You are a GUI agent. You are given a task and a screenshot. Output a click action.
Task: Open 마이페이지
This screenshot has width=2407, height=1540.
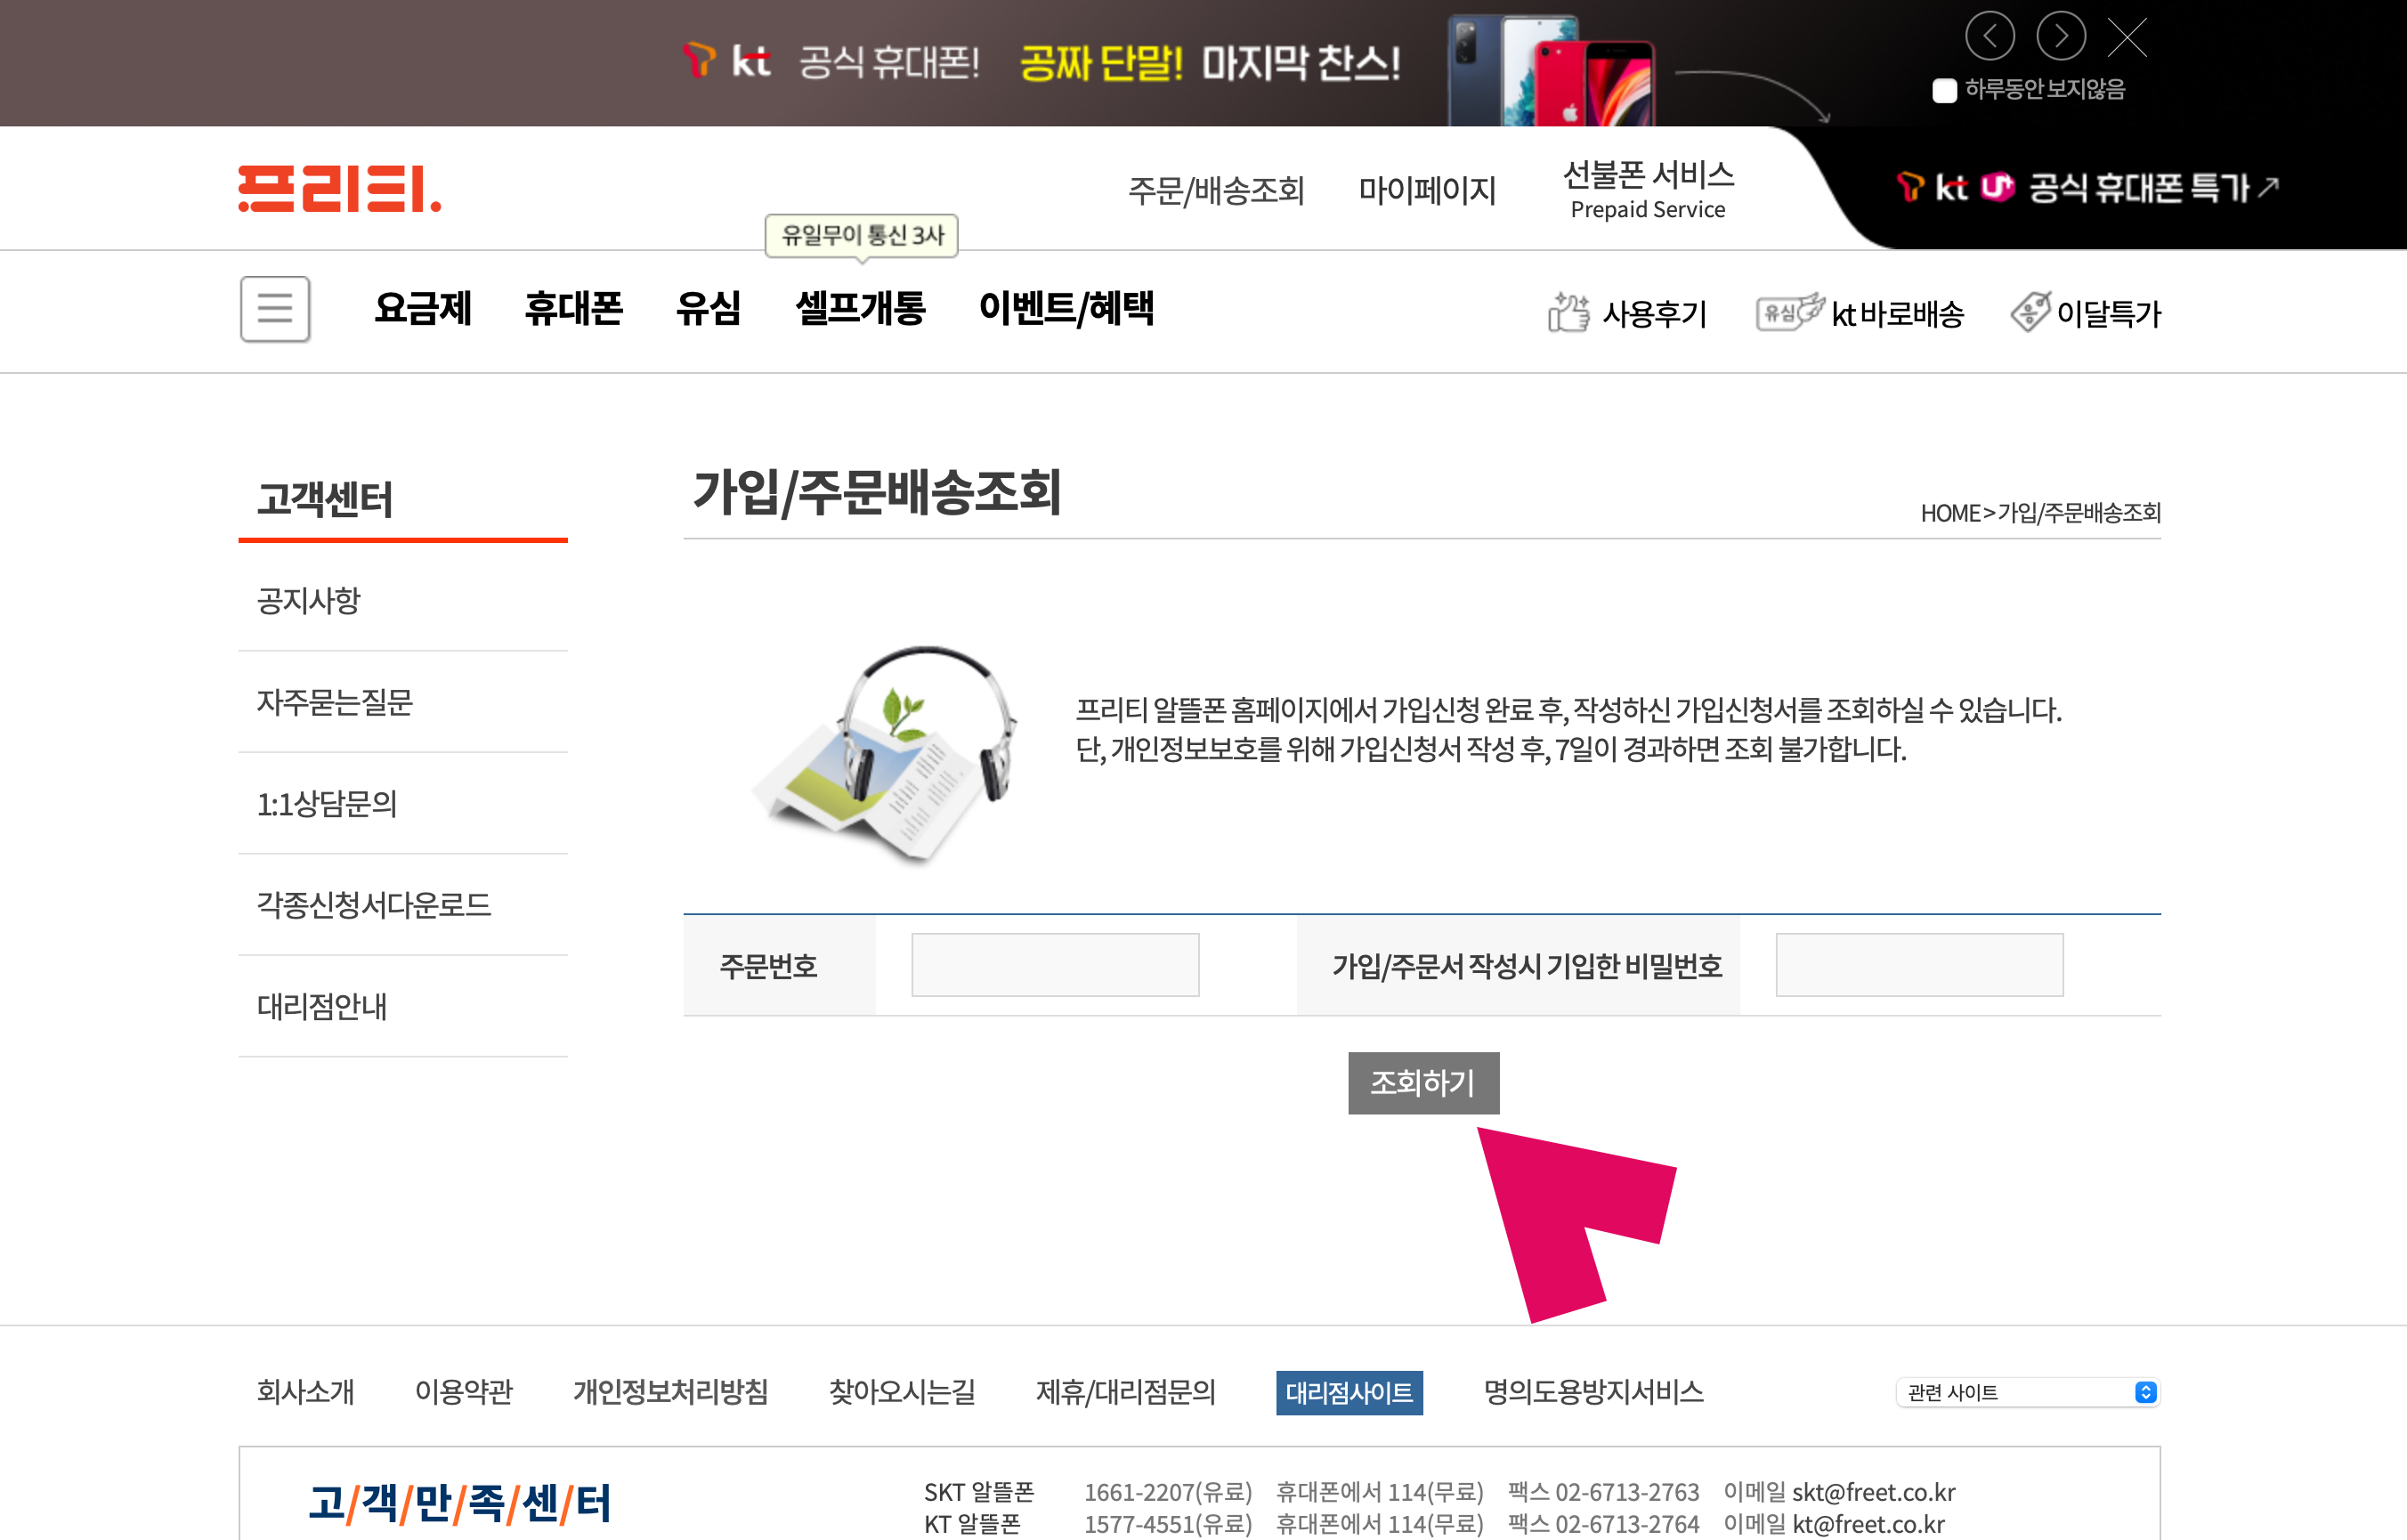tap(1427, 190)
